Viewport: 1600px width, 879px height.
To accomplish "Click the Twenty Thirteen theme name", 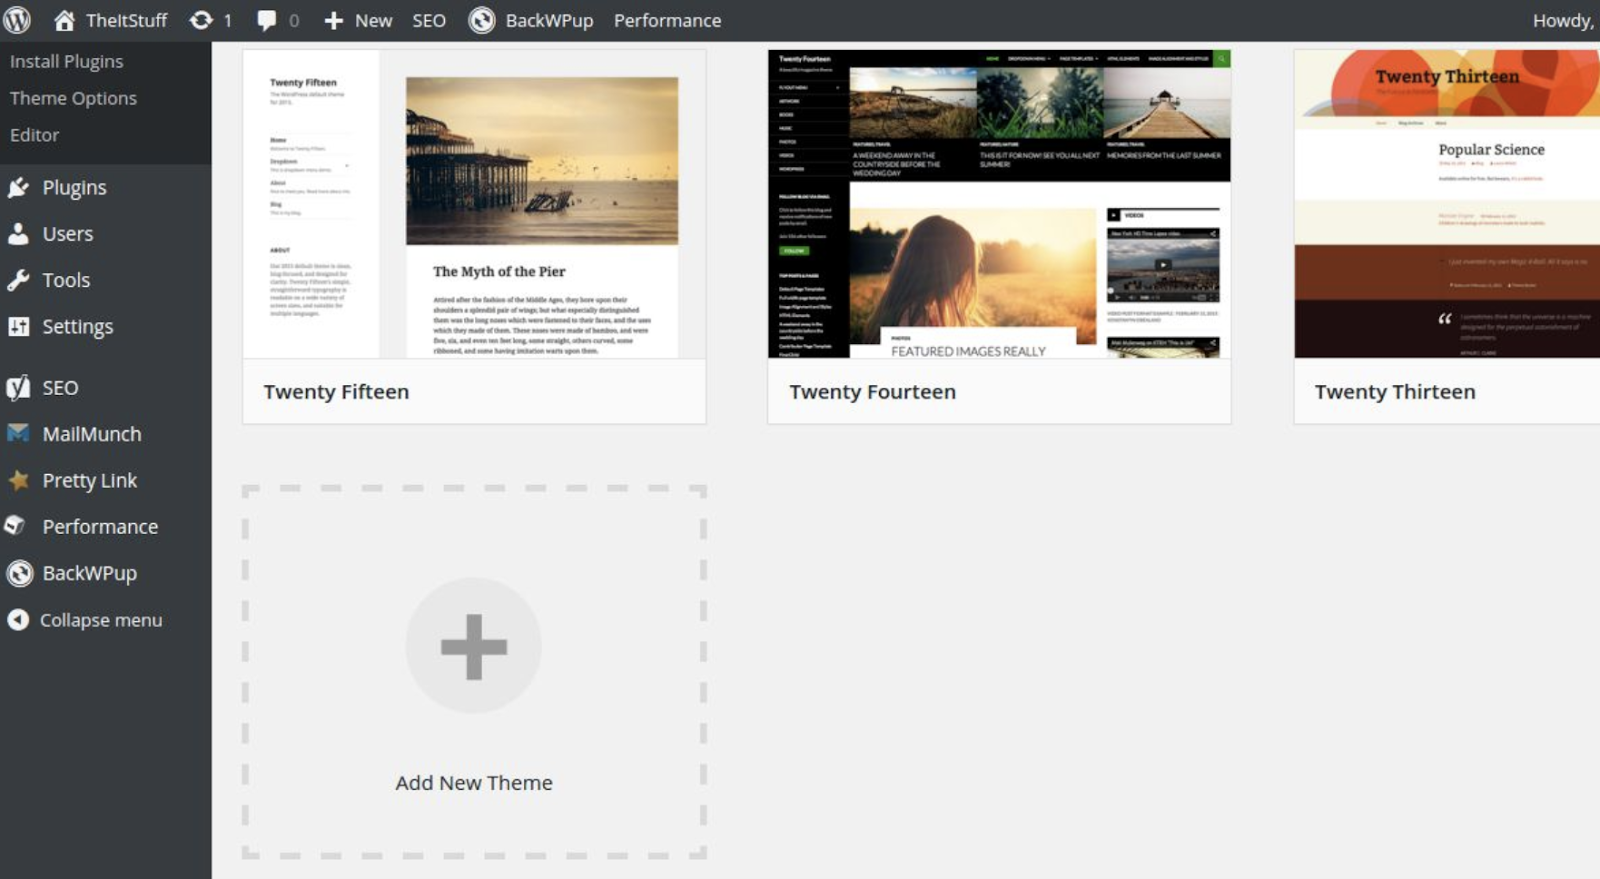I will pyautogui.click(x=1395, y=392).
